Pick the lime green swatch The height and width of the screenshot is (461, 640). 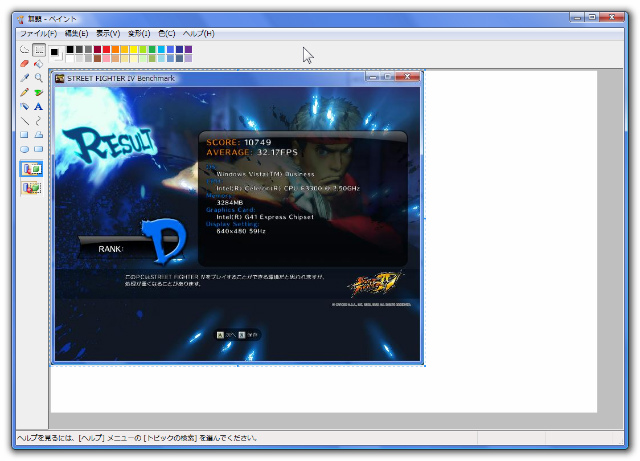click(x=143, y=50)
